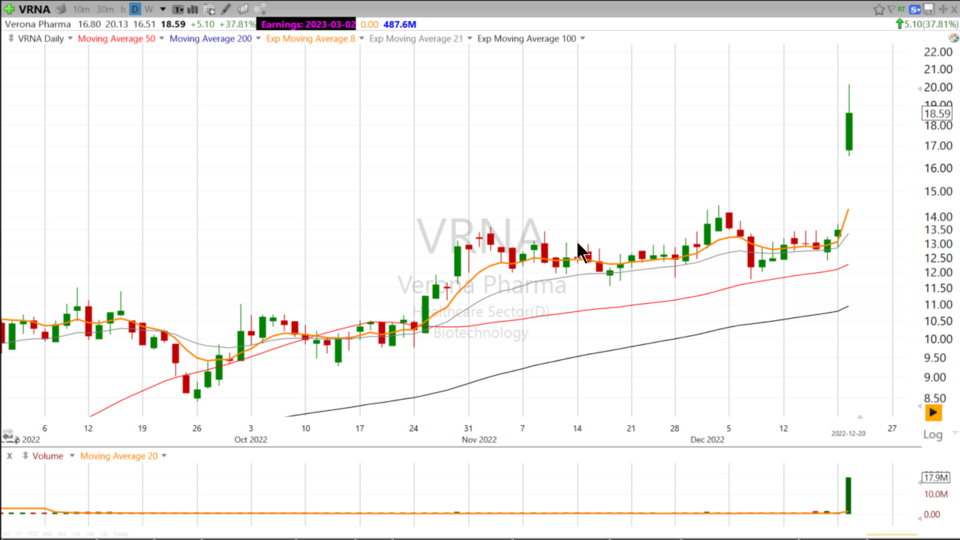Click the +37.81% percent change value
This screenshot has height=540, width=960.
coord(239,24)
